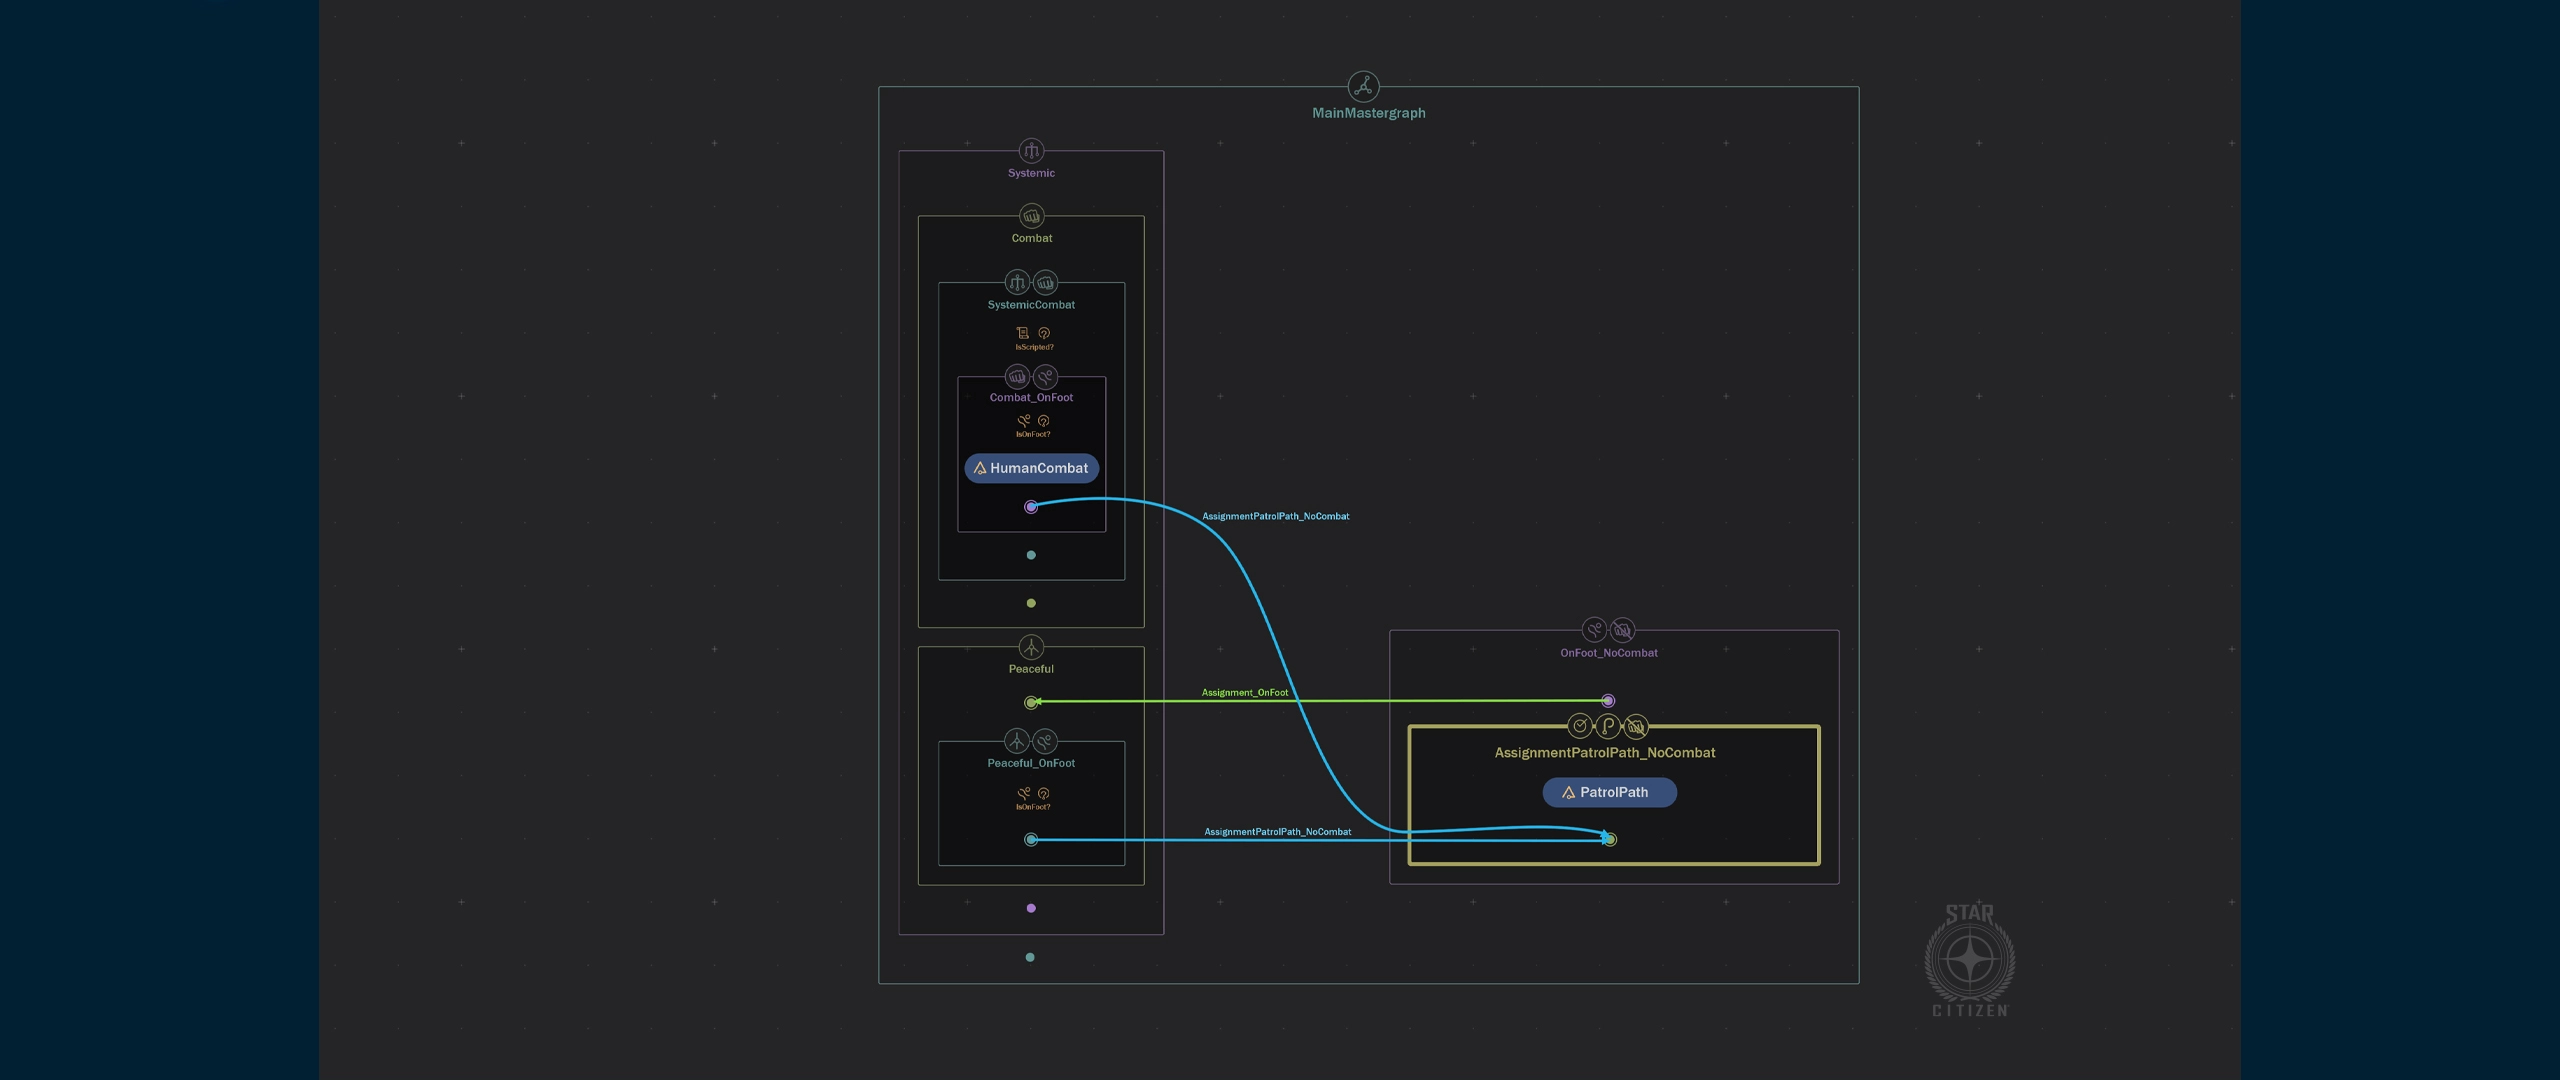Click crossed-out fist icon above OnFoot_NoCombat
The image size is (2560, 1080).
pos(1622,630)
